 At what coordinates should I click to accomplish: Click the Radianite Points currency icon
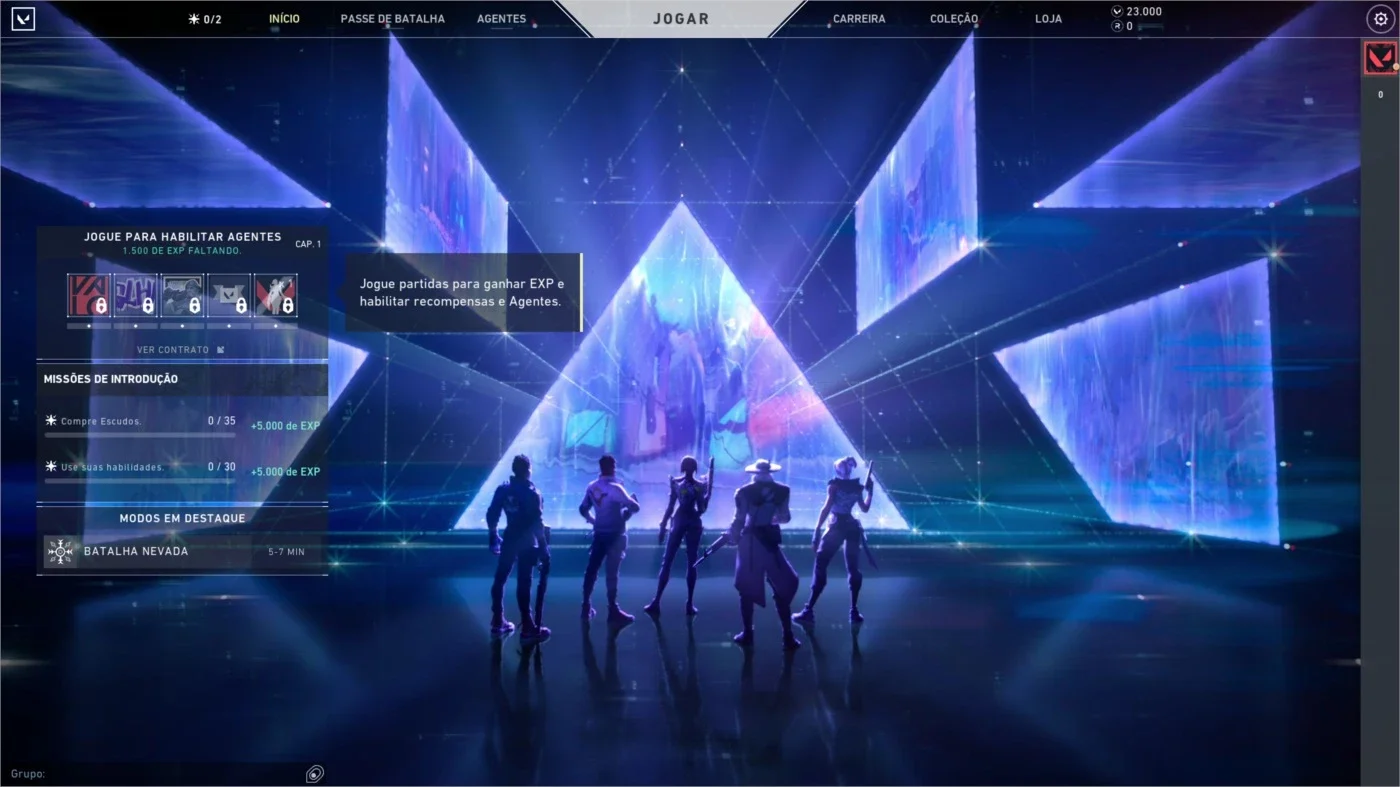point(1117,26)
